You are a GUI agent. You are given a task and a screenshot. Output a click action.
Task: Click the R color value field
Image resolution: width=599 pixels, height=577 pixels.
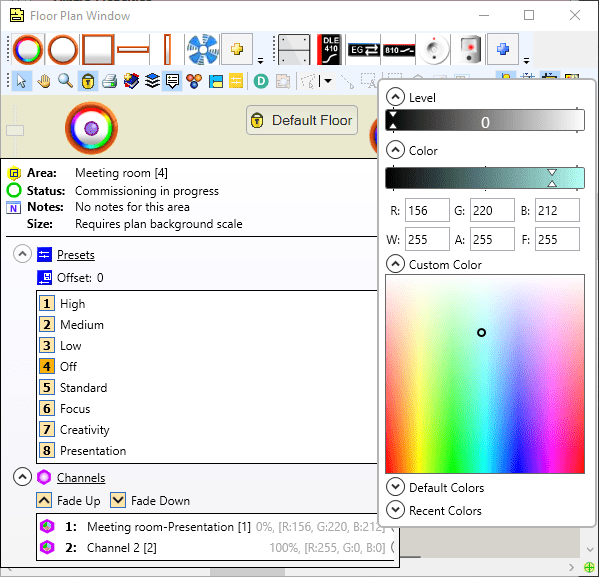click(x=427, y=210)
